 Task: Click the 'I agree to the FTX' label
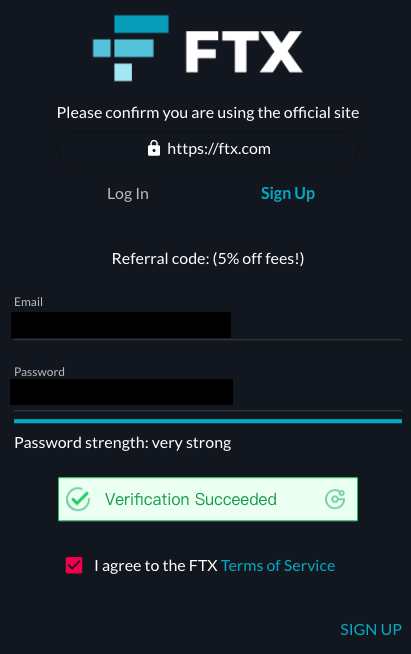tap(156, 566)
